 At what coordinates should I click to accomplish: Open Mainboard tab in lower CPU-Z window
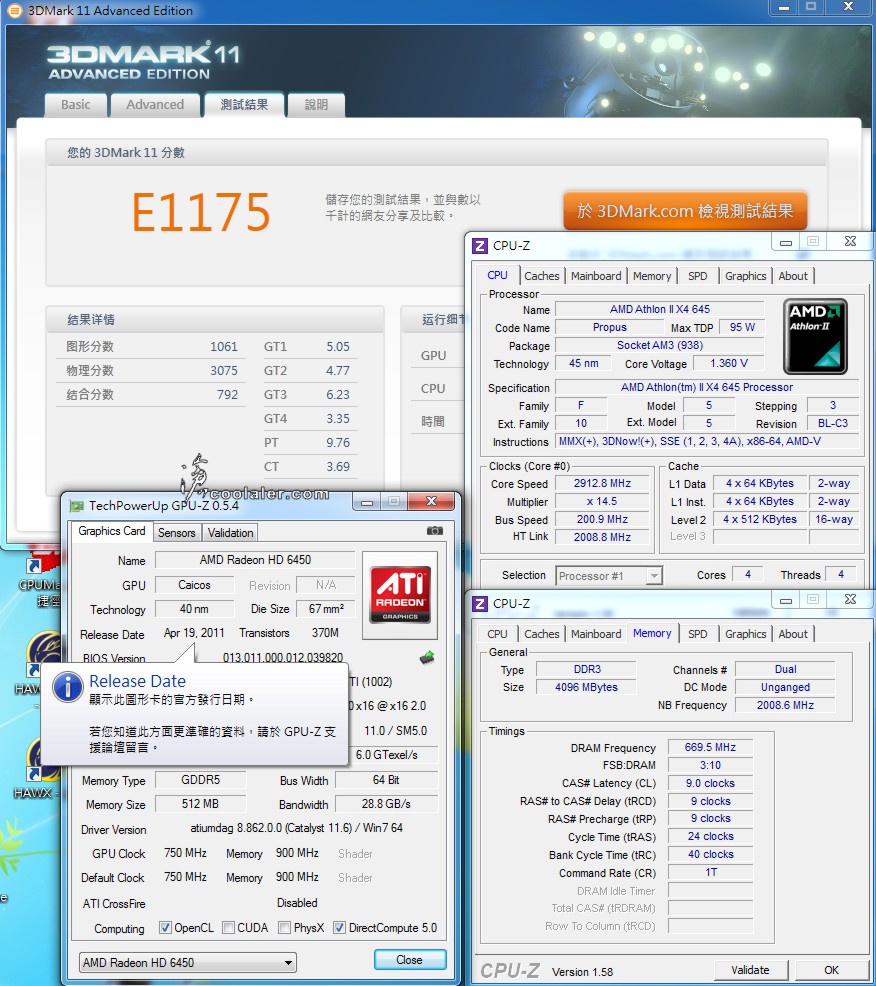tap(596, 634)
